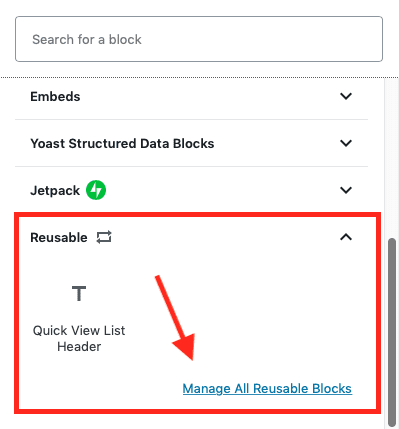This screenshot has width=399, height=429.
Task: Insert Quick View List Header block
Action: tap(79, 315)
